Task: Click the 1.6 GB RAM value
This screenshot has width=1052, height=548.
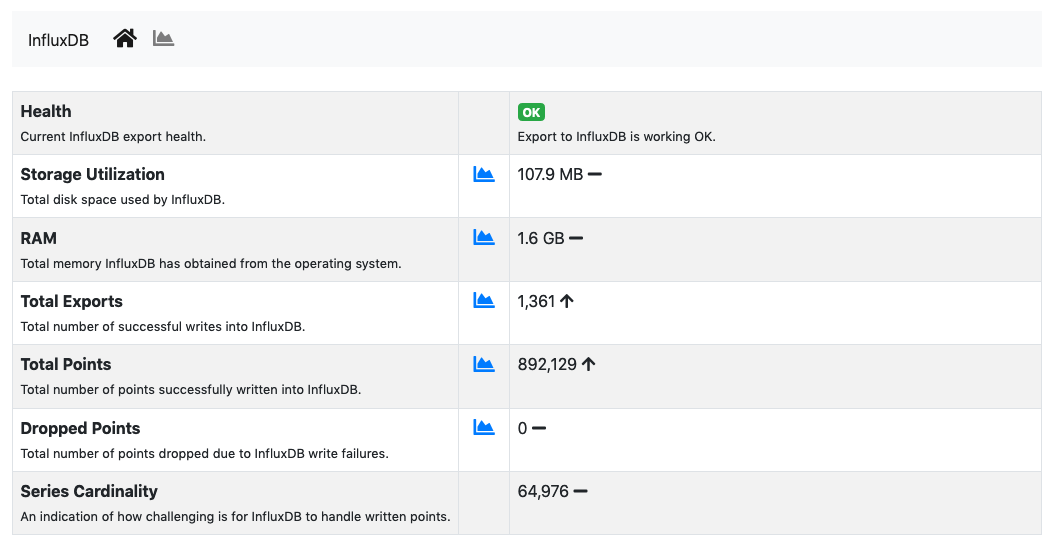Action: point(541,238)
